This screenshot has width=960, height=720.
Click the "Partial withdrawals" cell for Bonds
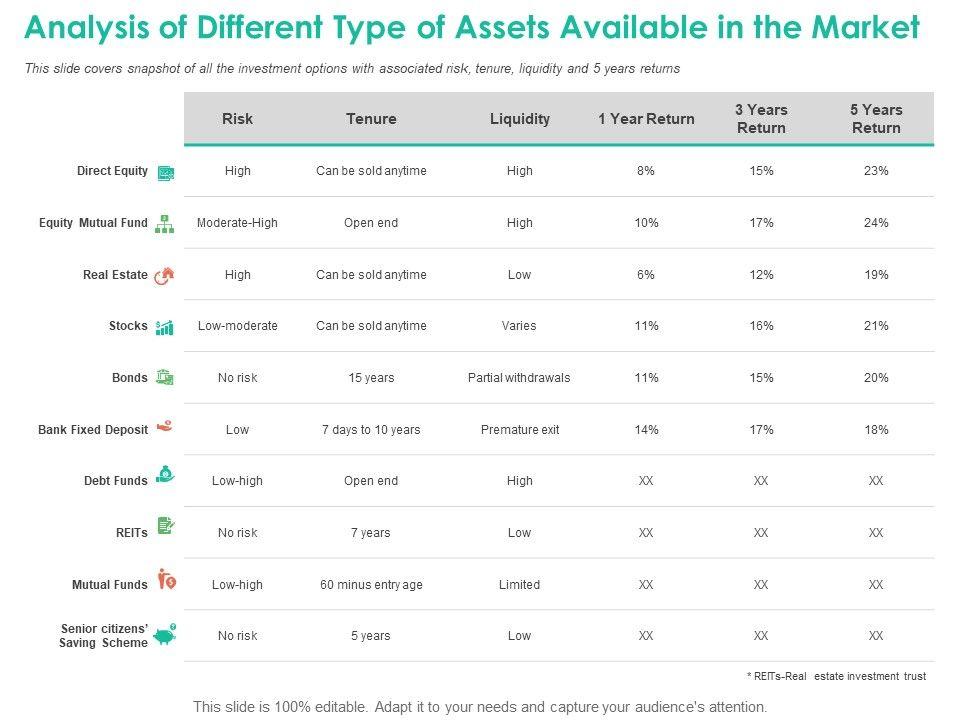coord(519,378)
